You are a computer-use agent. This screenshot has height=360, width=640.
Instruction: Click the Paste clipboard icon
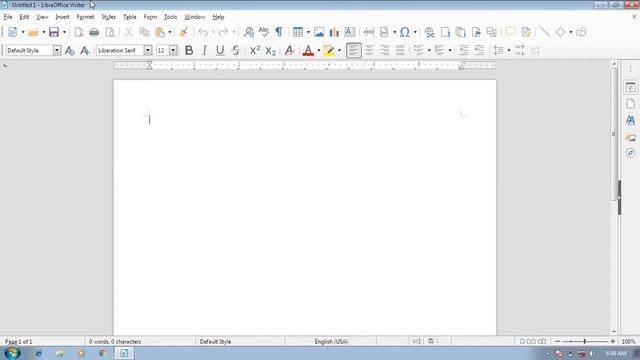(160, 32)
